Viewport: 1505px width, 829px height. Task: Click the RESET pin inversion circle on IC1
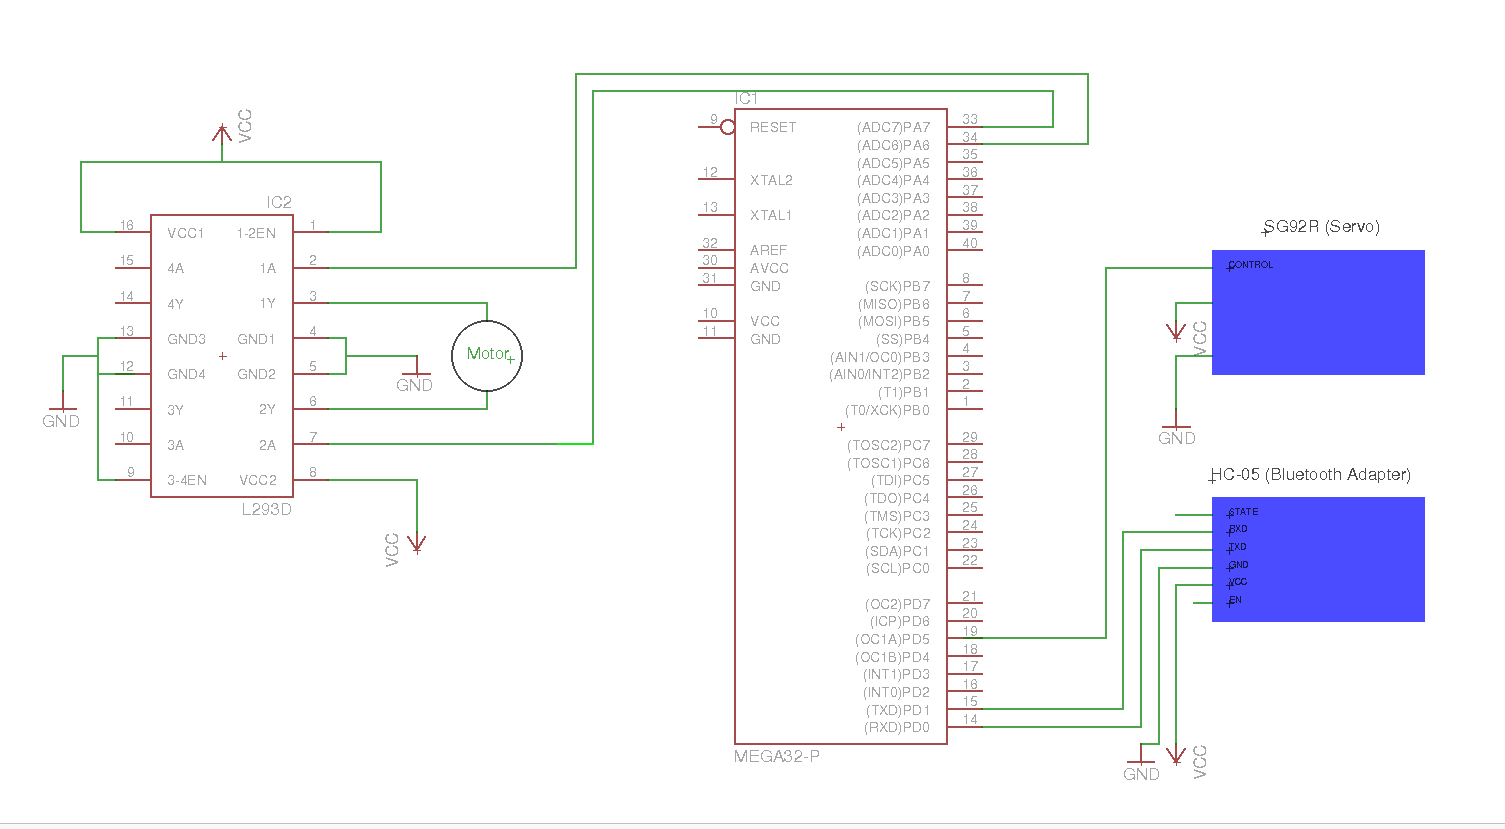pos(728,127)
